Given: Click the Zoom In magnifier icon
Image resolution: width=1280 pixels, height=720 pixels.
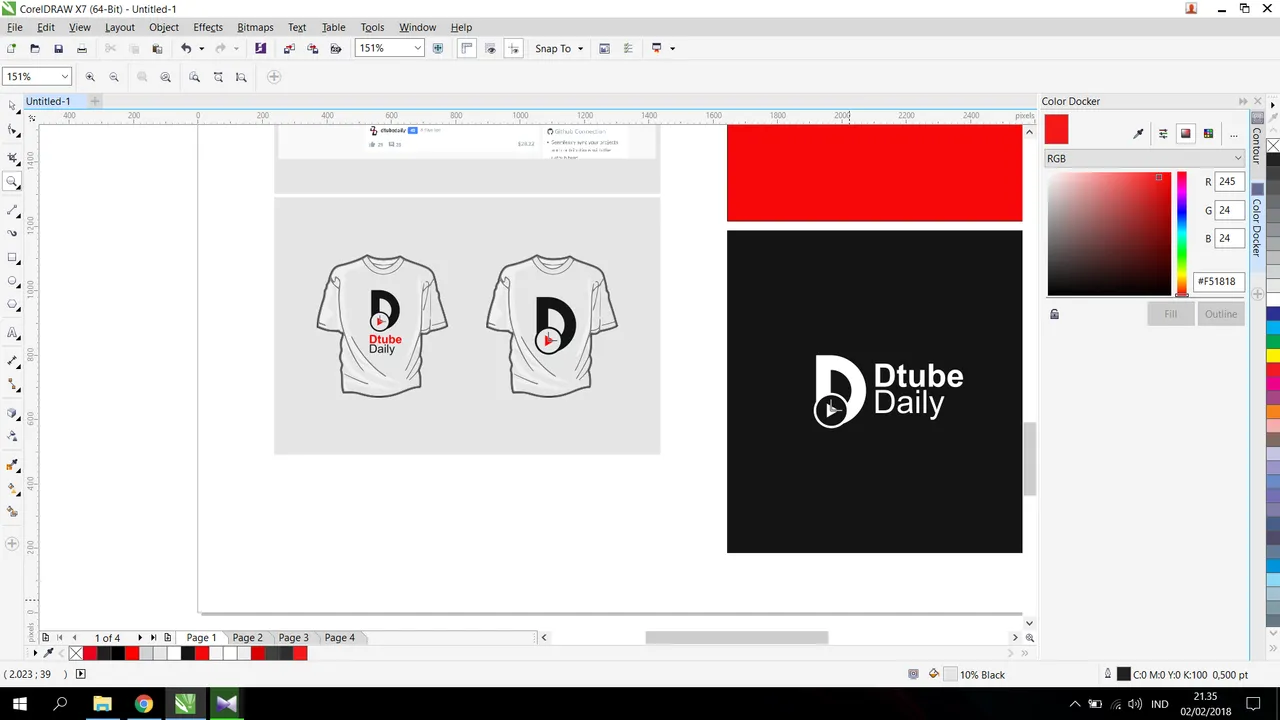Looking at the screenshot, I should pyautogui.click(x=90, y=77).
